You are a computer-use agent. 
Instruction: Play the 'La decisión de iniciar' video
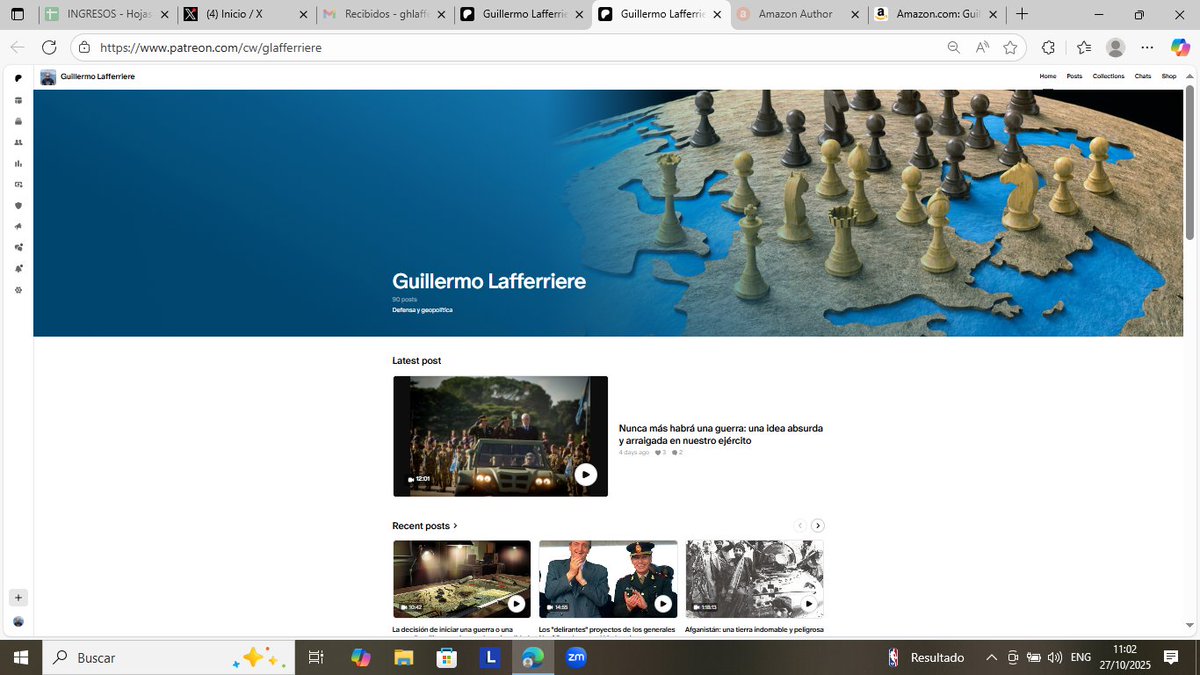click(516, 603)
